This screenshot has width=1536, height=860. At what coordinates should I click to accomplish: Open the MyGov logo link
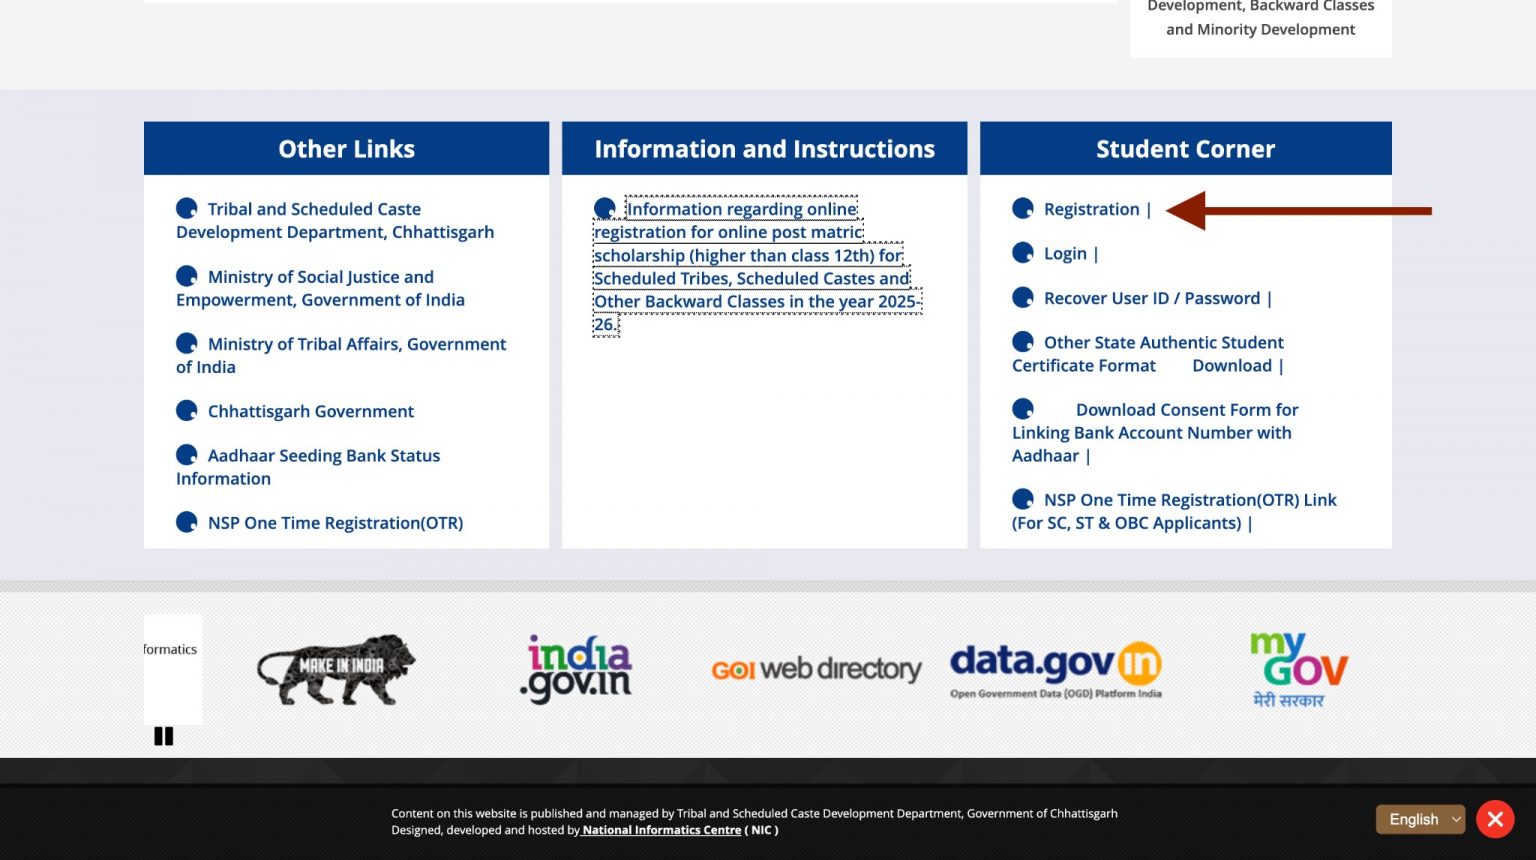pos(1297,669)
